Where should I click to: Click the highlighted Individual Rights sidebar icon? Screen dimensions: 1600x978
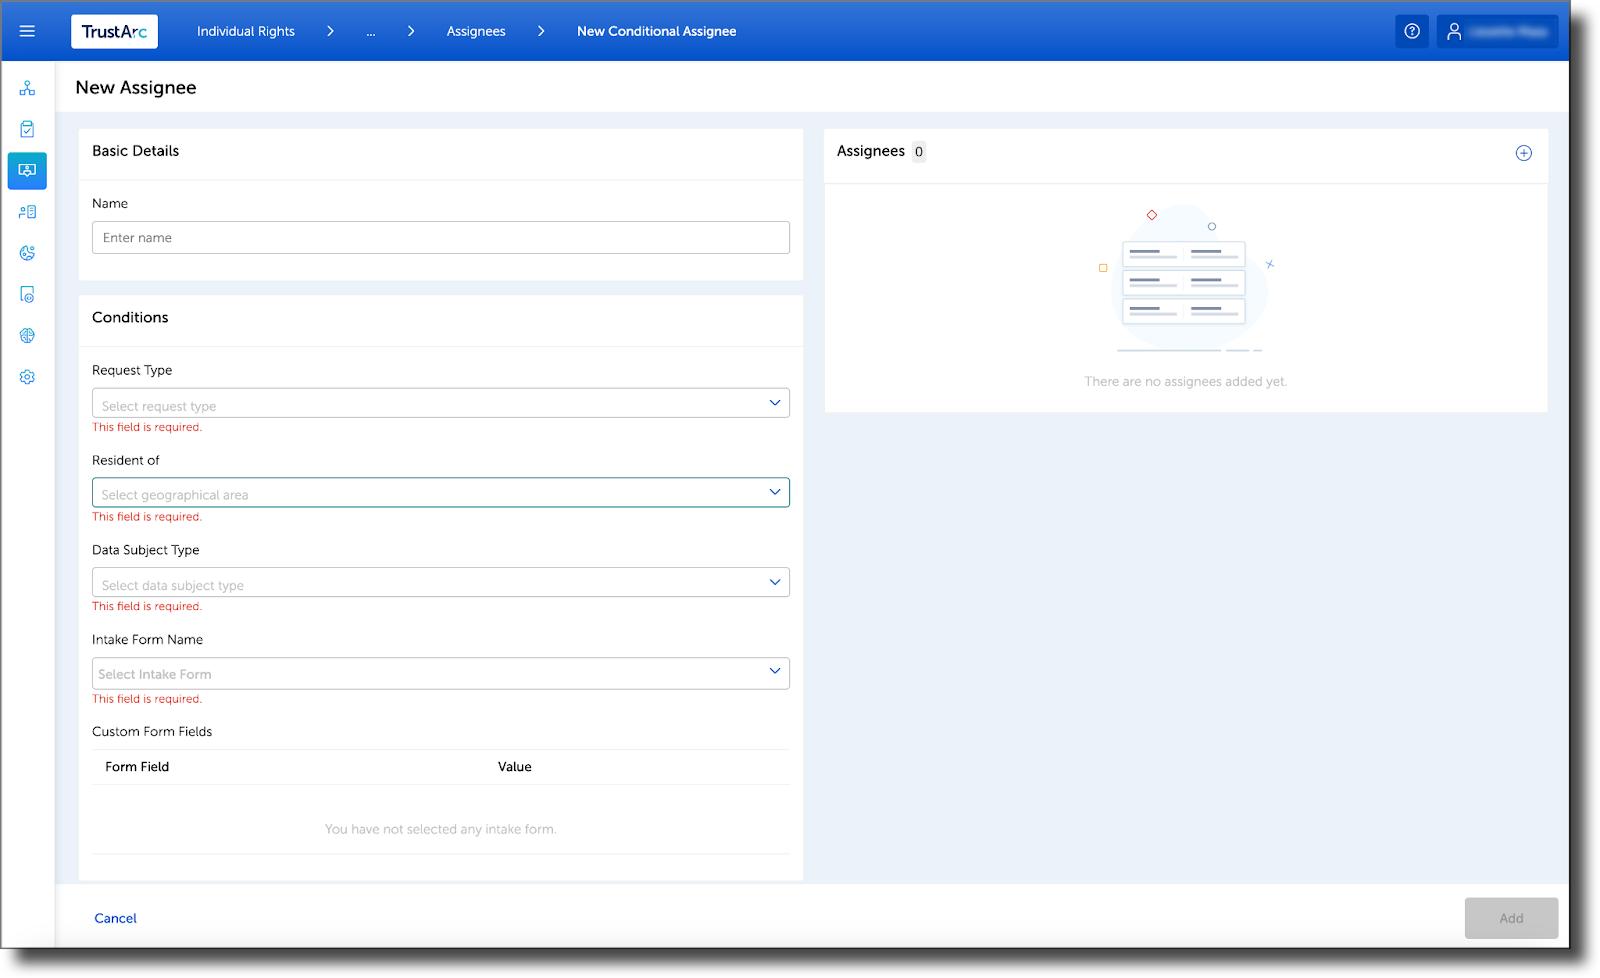tap(27, 170)
